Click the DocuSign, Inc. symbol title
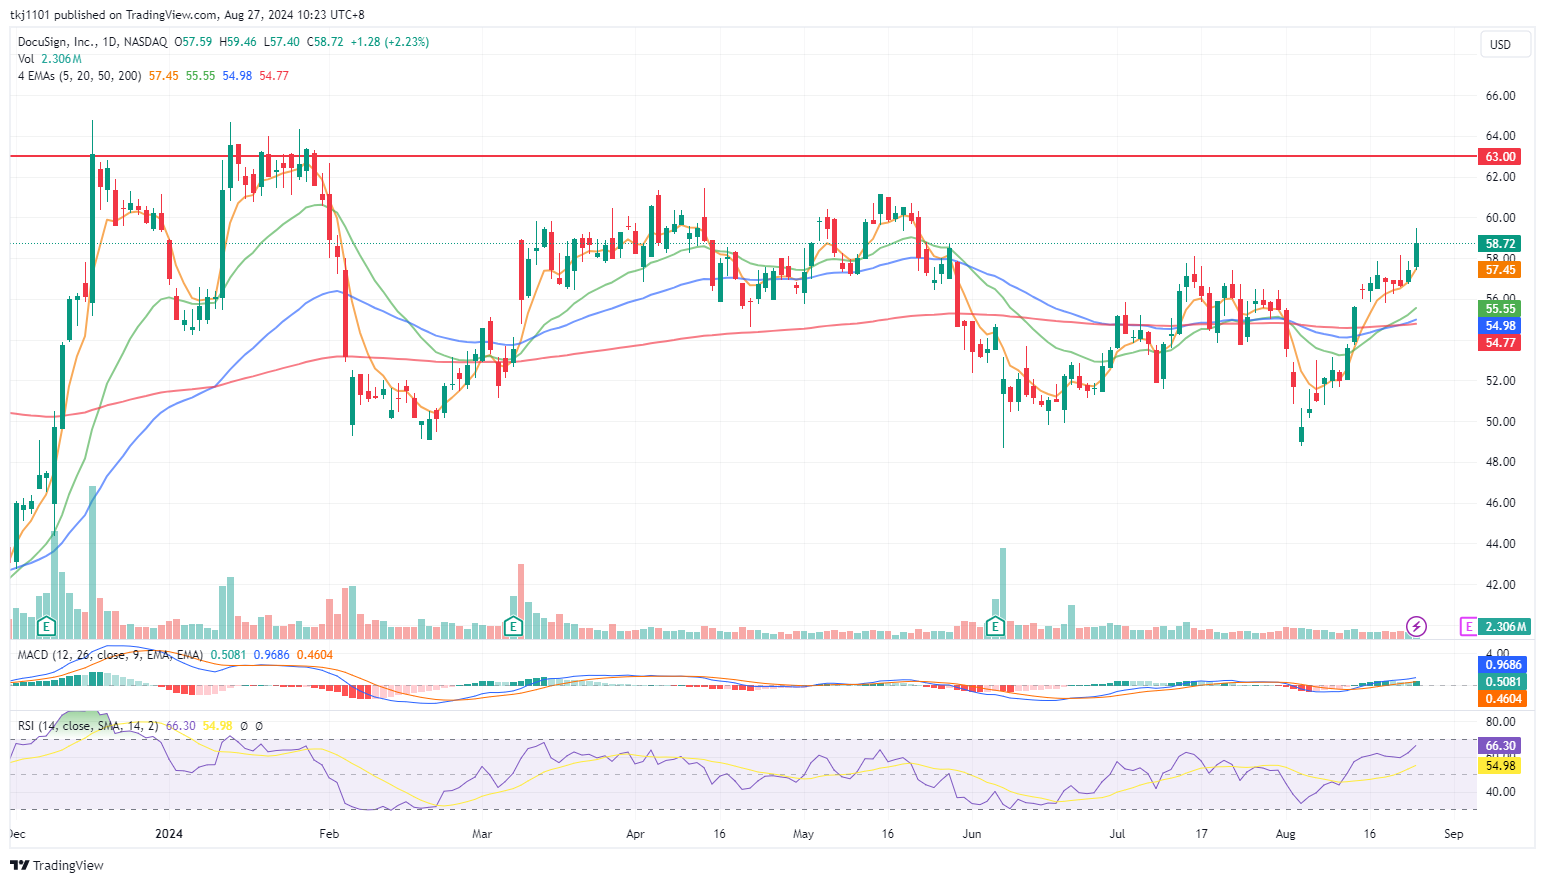The height and width of the screenshot is (883, 1545). tap(57, 42)
